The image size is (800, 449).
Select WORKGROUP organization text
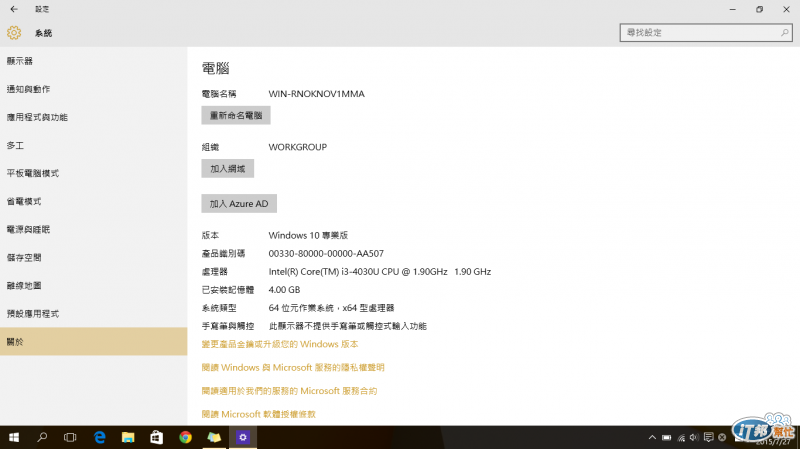(x=297, y=147)
